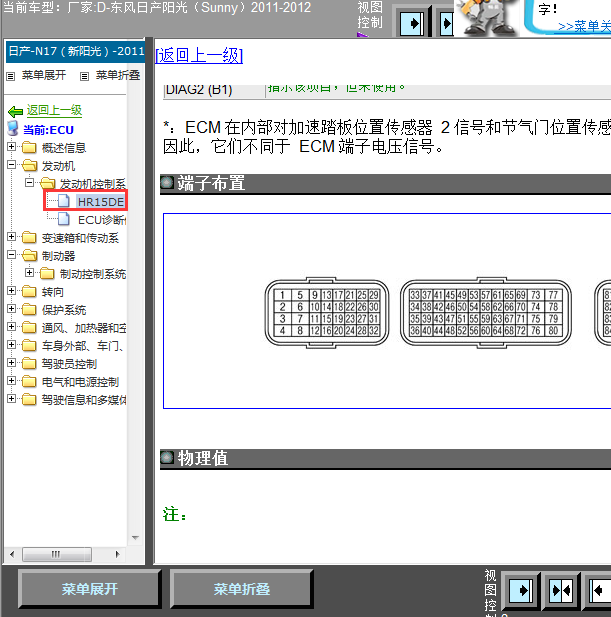Open the 驾驶信息和多媒体 folder label

point(84,400)
